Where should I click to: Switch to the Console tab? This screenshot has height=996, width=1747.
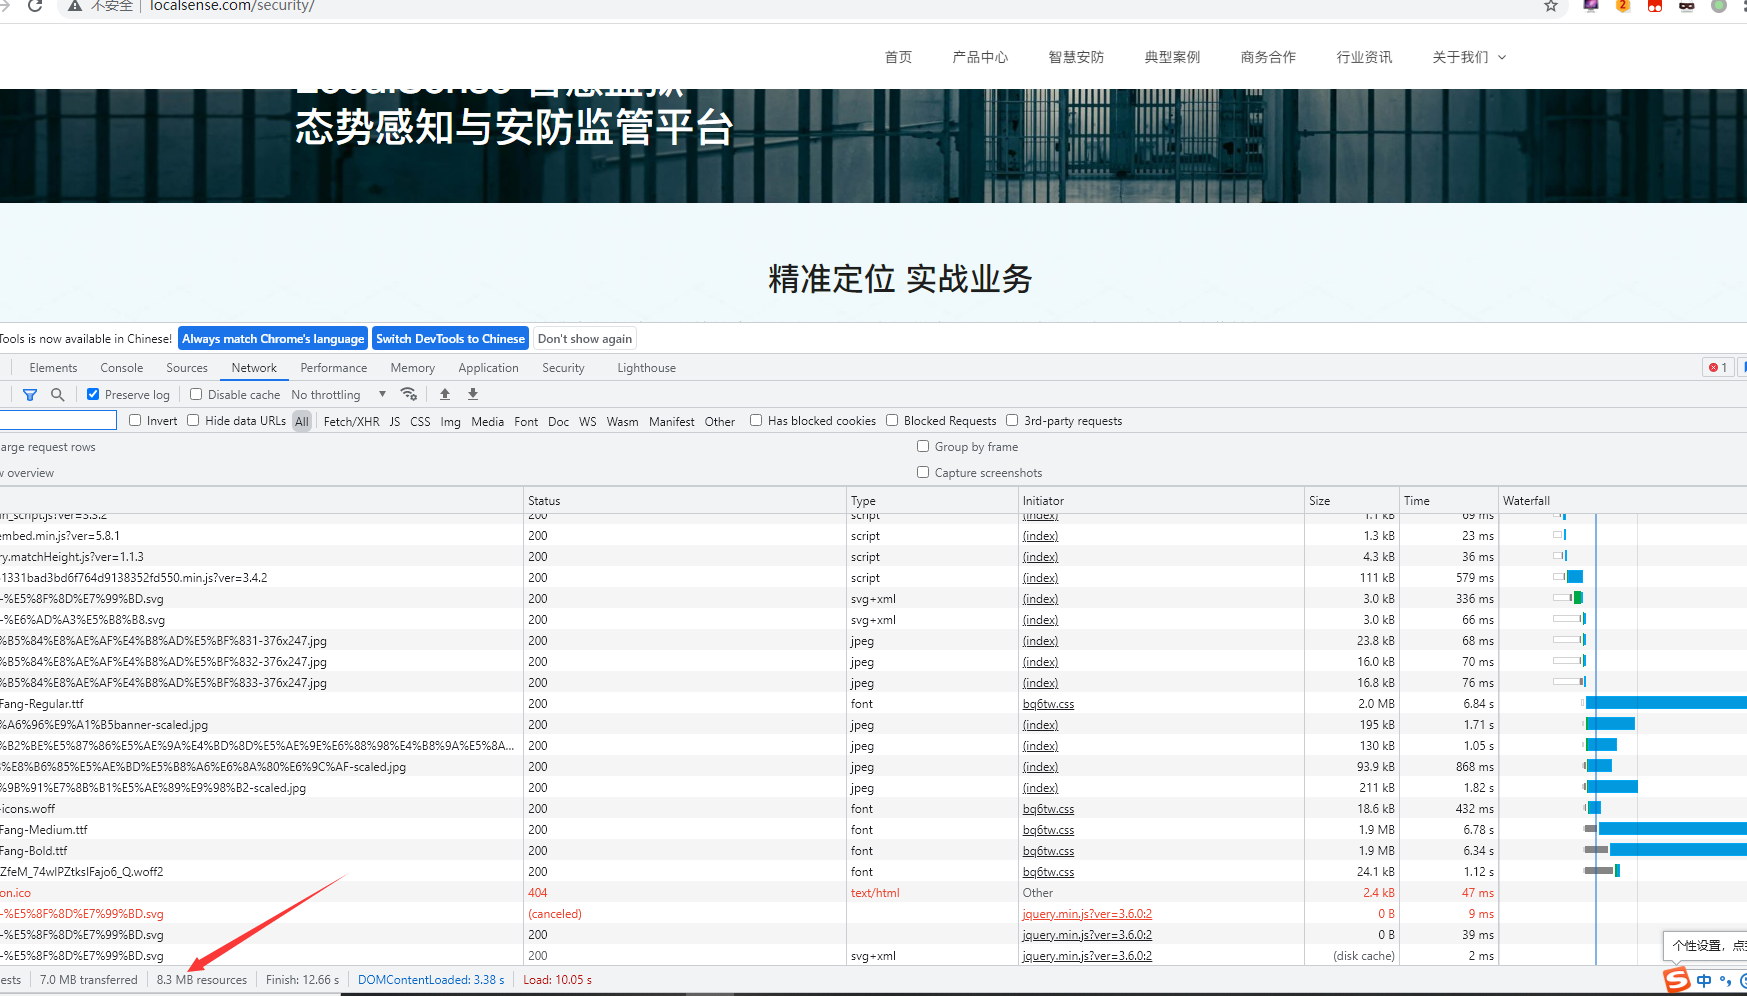tap(121, 368)
